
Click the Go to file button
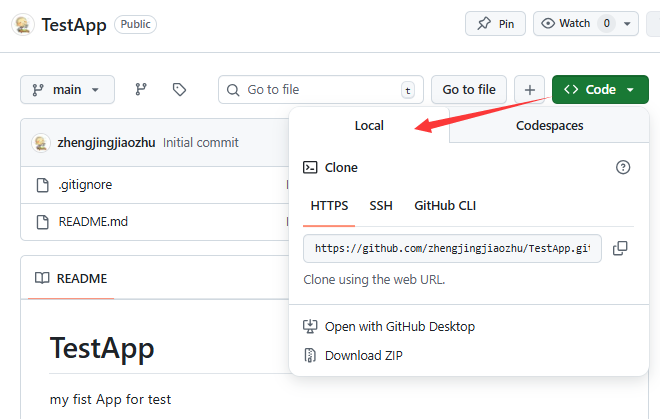pos(469,90)
